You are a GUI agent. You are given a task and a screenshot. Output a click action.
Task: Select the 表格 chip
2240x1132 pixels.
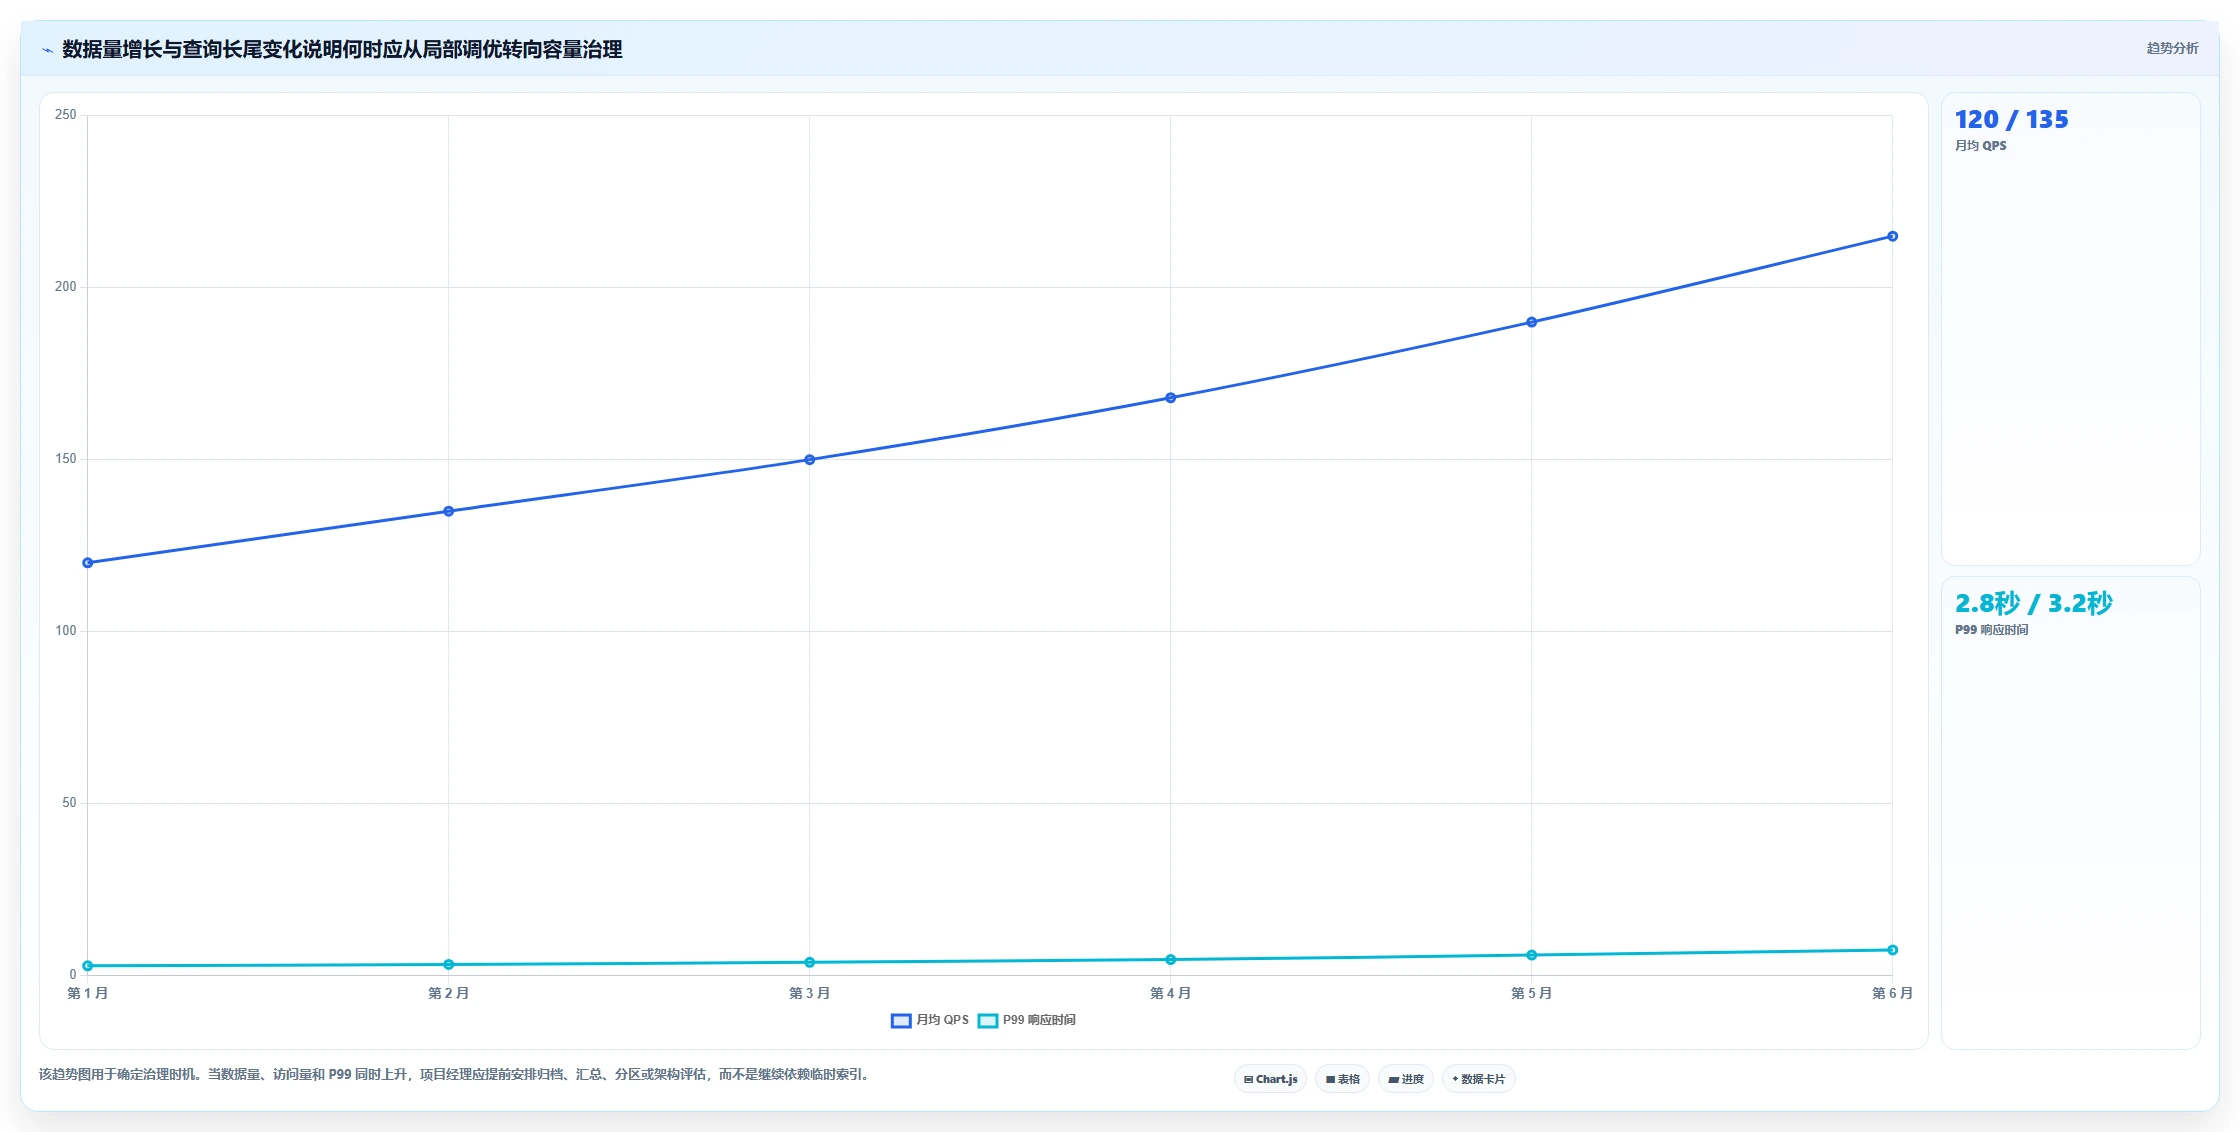(x=1342, y=1079)
